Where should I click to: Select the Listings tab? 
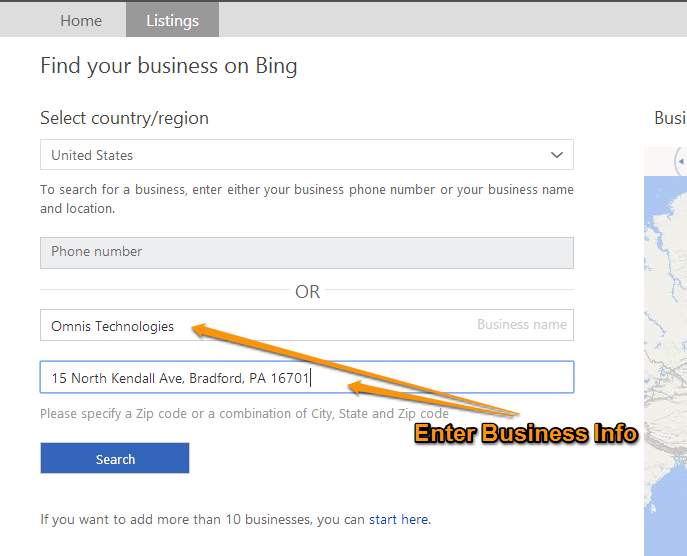pos(172,20)
